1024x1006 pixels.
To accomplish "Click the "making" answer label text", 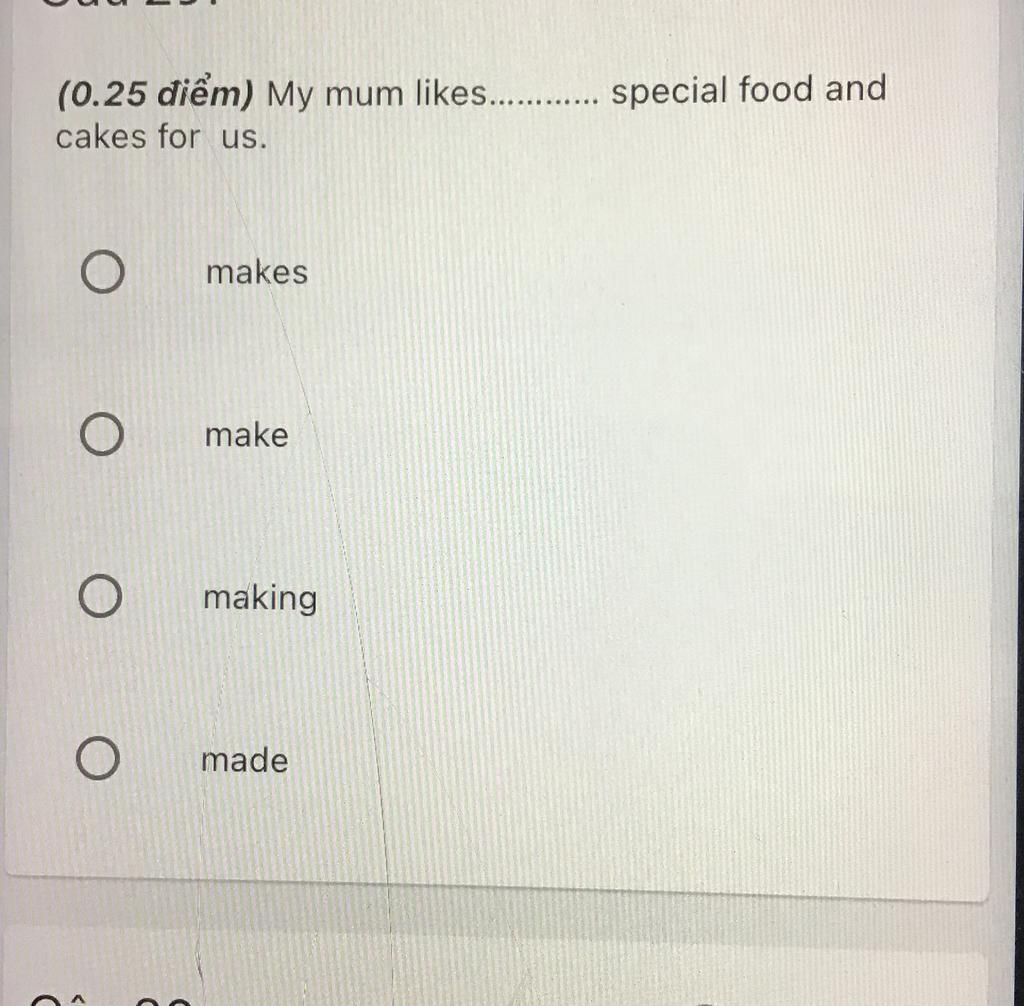I will pyautogui.click(x=260, y=599).
